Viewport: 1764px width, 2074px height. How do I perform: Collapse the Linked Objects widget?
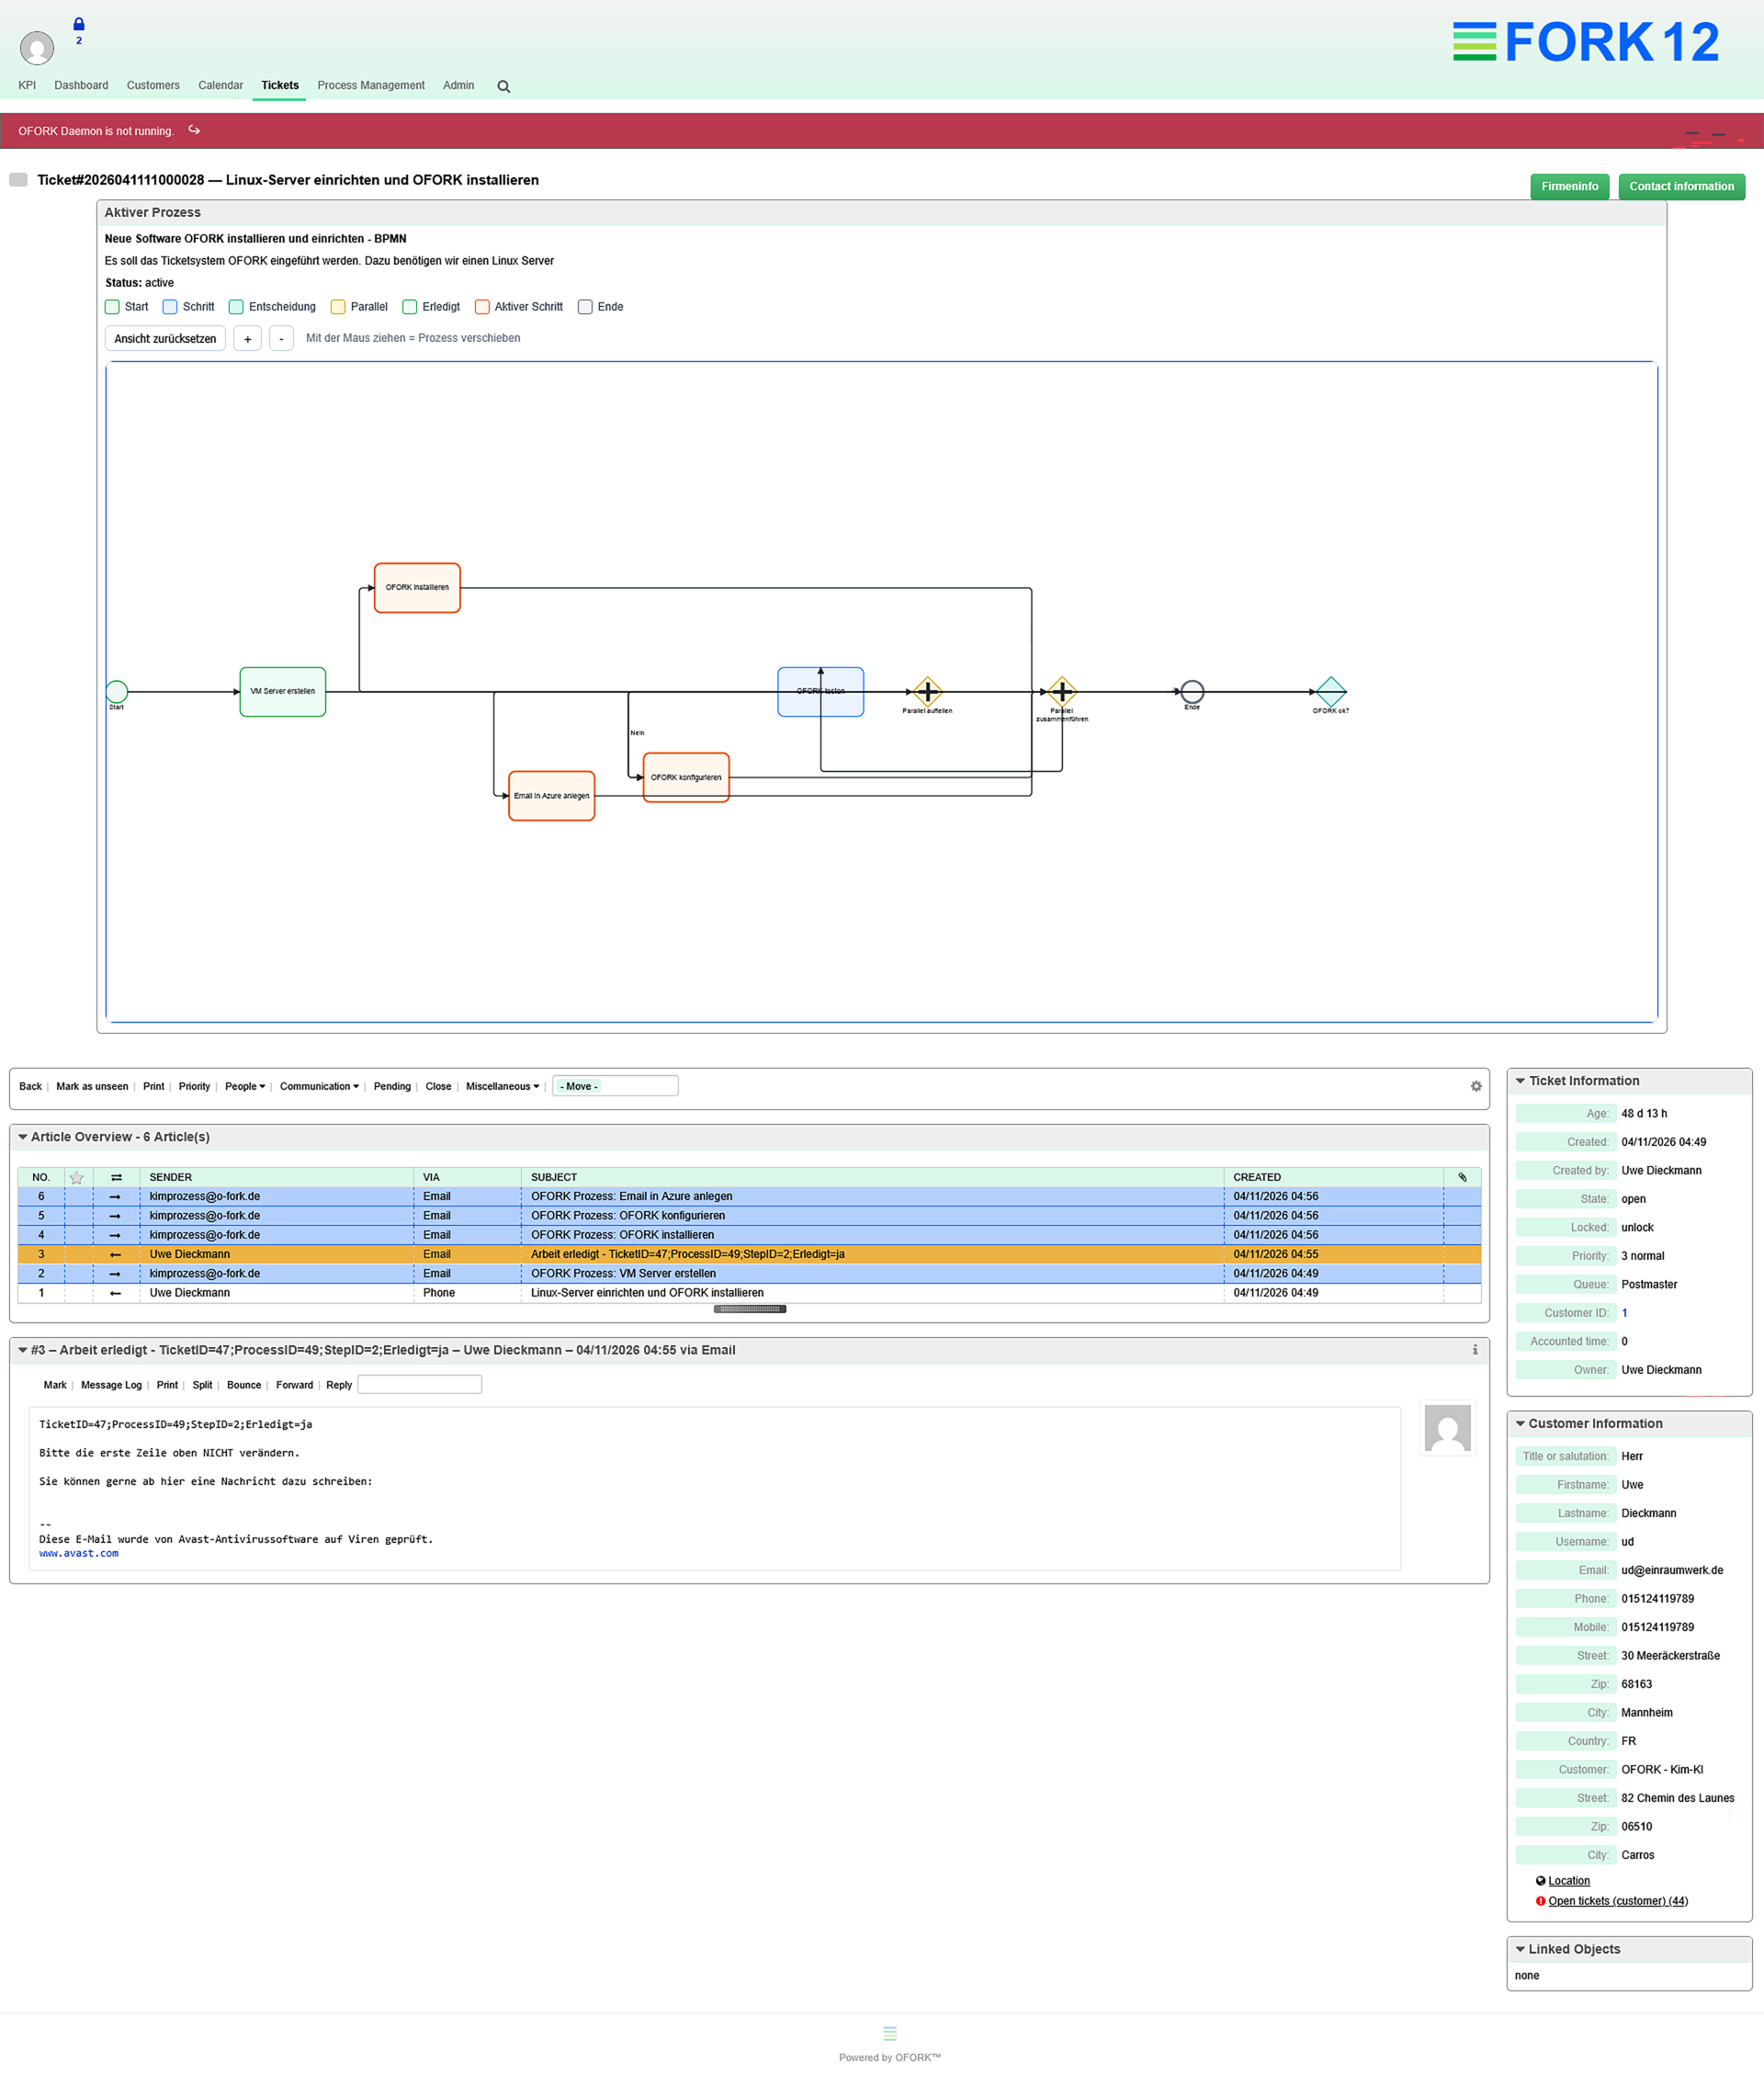tap(1520, 1950)
